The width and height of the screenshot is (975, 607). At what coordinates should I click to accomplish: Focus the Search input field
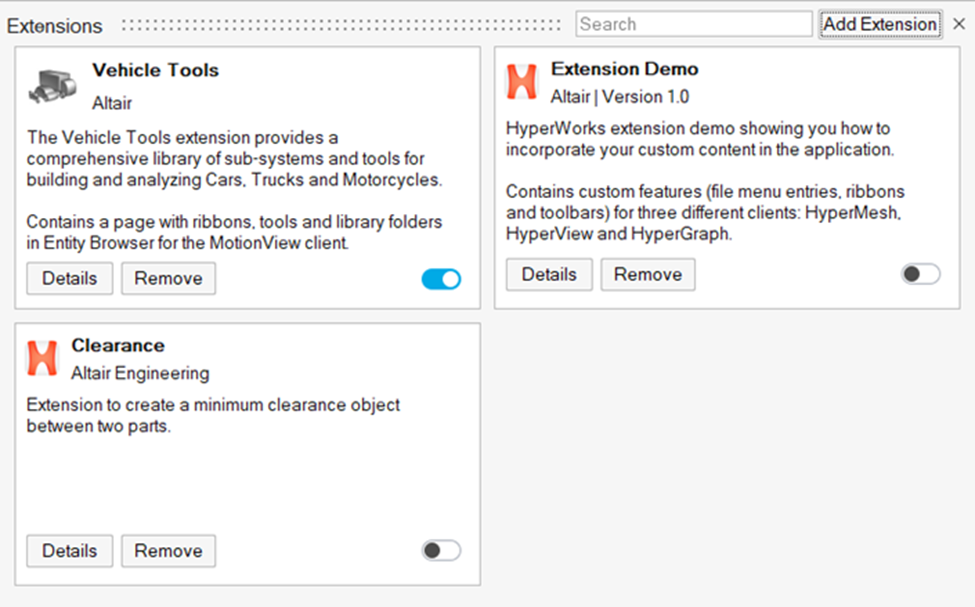pos(694,24)
